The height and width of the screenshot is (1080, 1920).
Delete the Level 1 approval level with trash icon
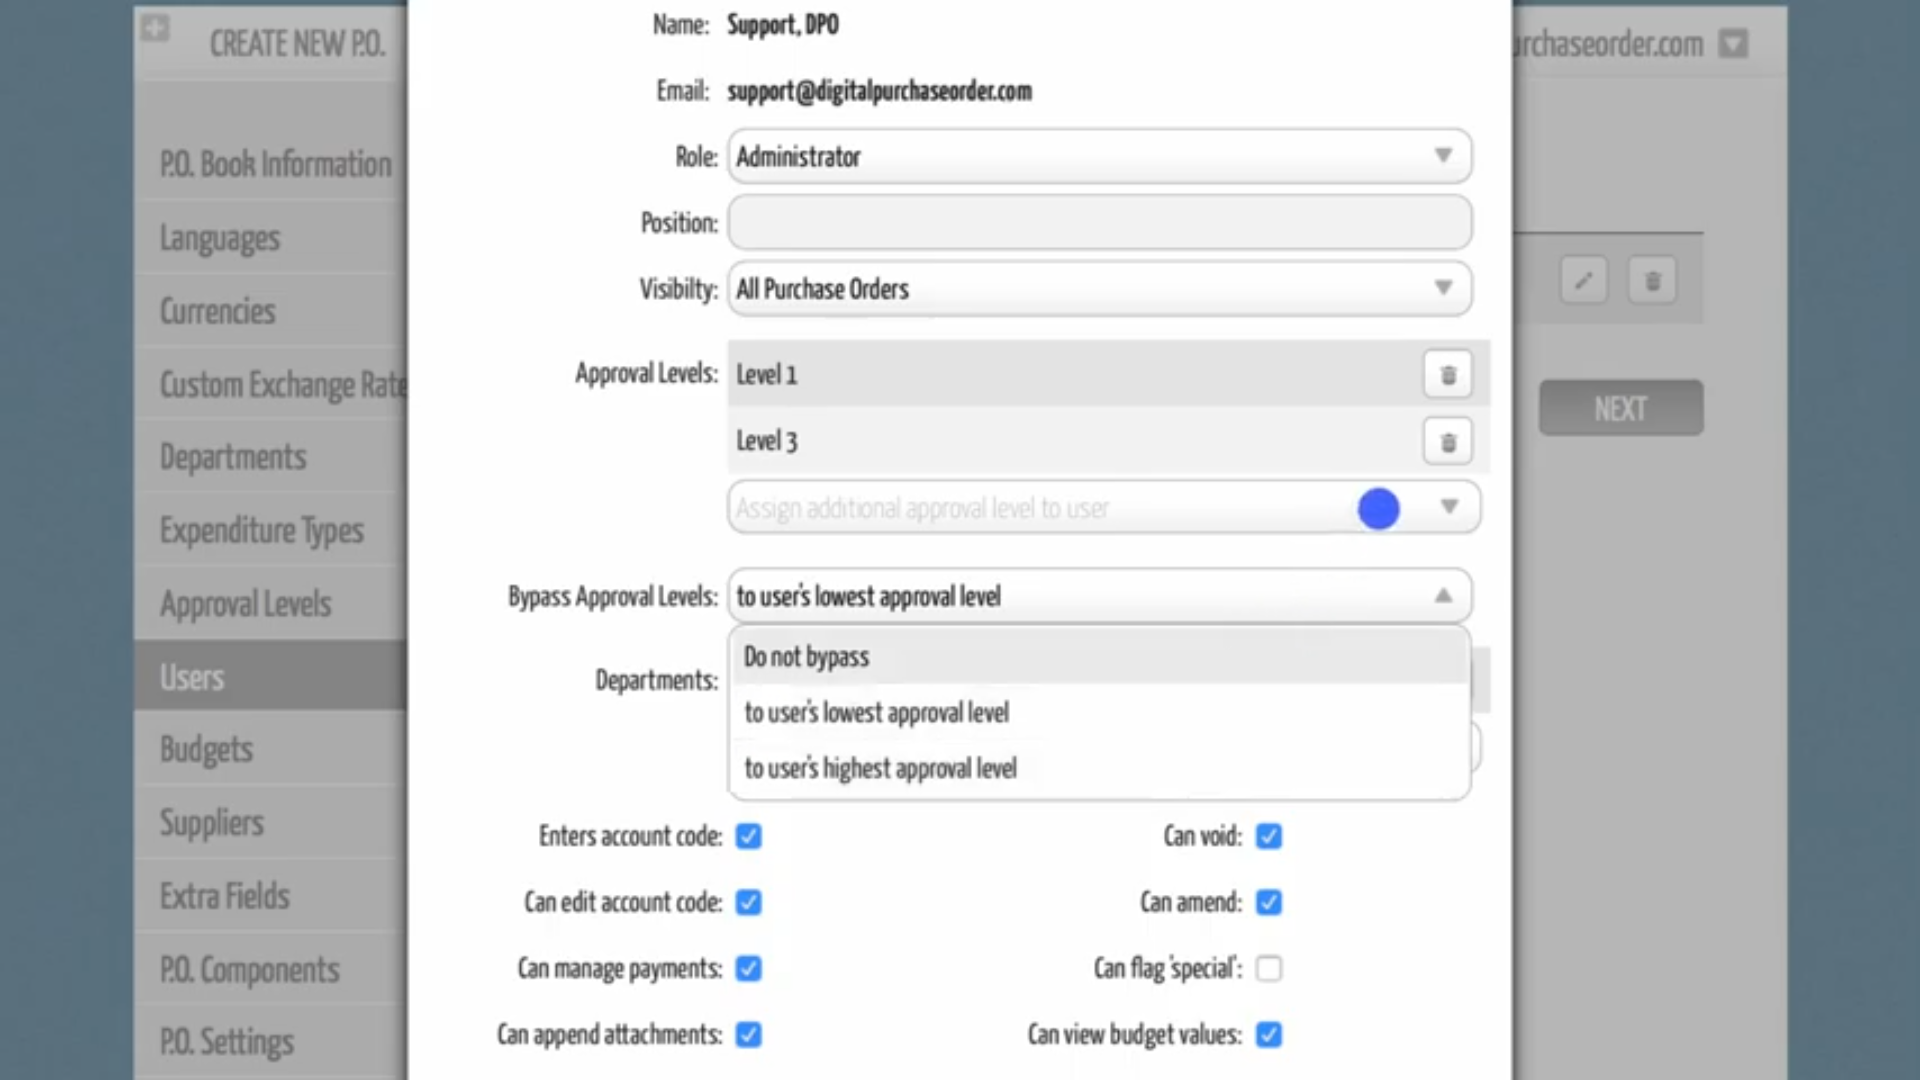click(1447, 374)
